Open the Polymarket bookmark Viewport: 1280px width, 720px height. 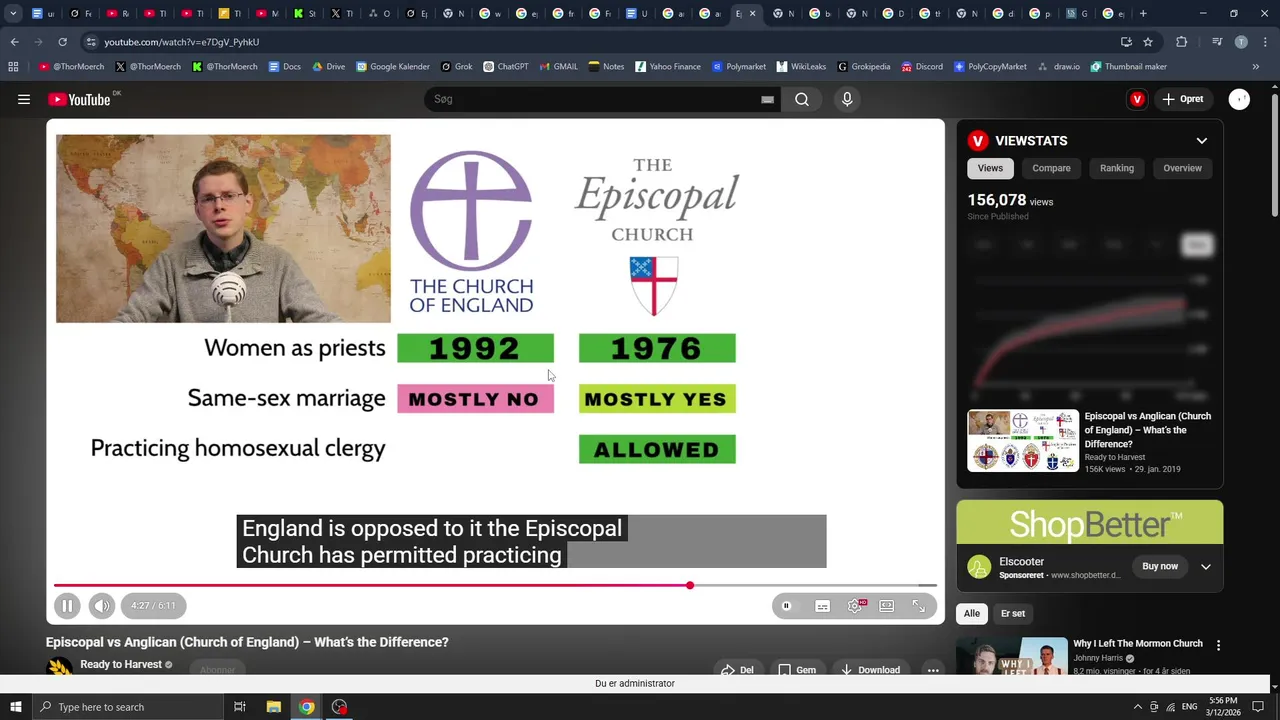(739, 67)
